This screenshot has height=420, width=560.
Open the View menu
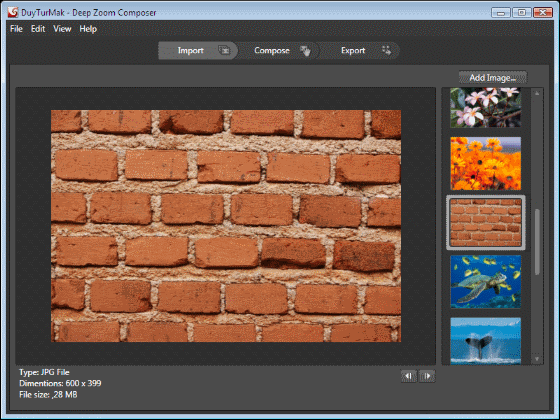point(62,29)
